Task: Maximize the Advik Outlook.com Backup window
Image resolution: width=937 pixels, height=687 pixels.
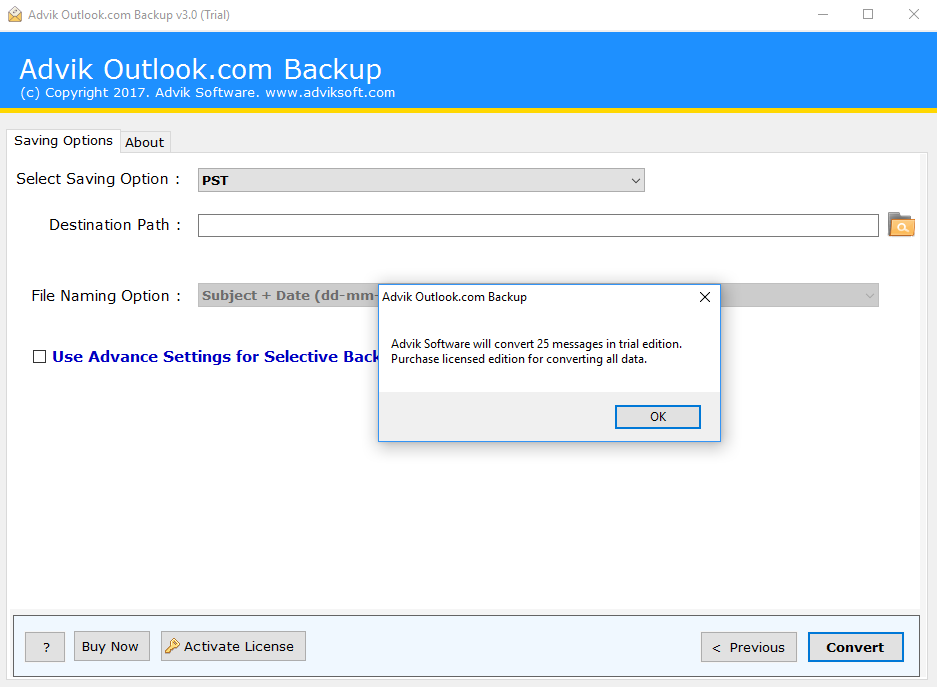Action: point(868,14)
